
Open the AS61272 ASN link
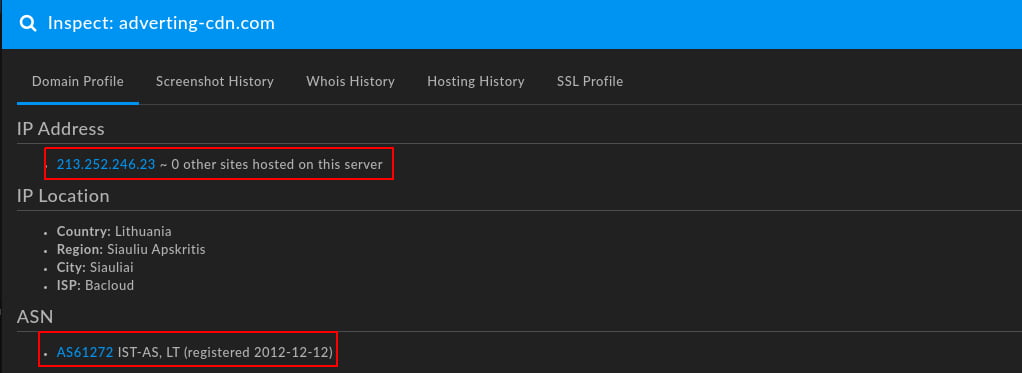85,353
